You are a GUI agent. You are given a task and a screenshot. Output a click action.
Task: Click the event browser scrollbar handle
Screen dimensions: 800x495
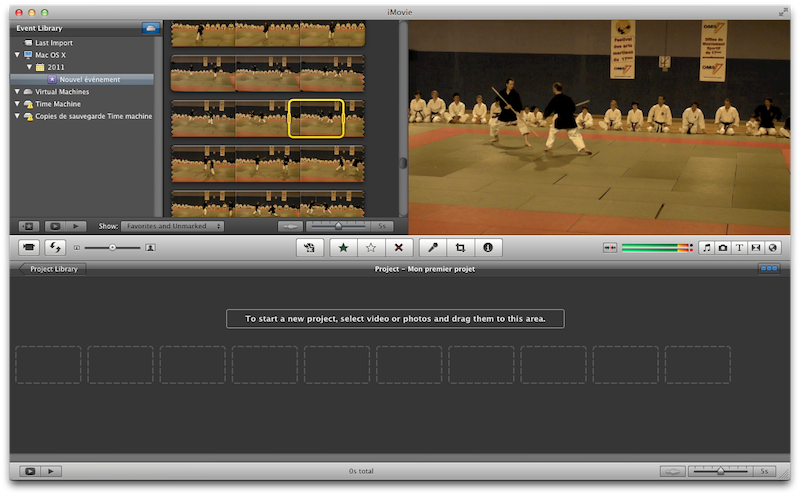403,163
